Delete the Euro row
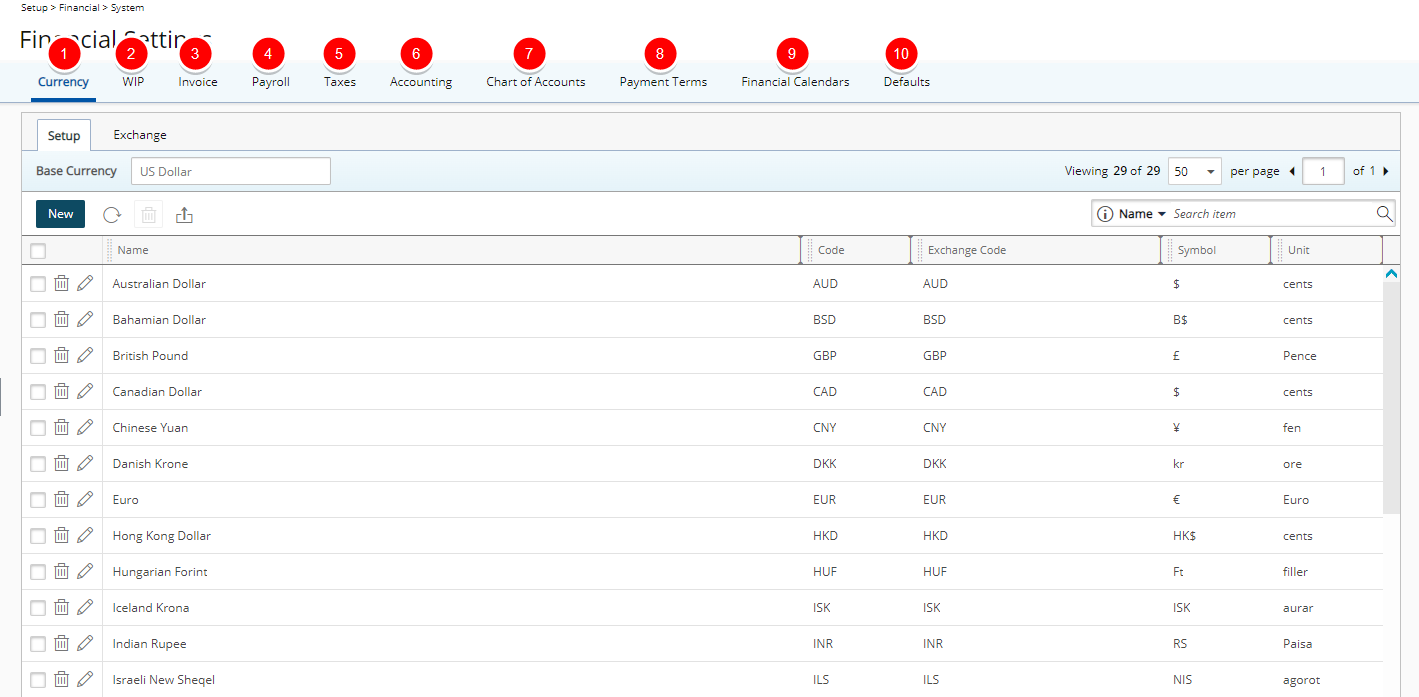This screenshot has width=1419, height=697. [x=61, y=499]
